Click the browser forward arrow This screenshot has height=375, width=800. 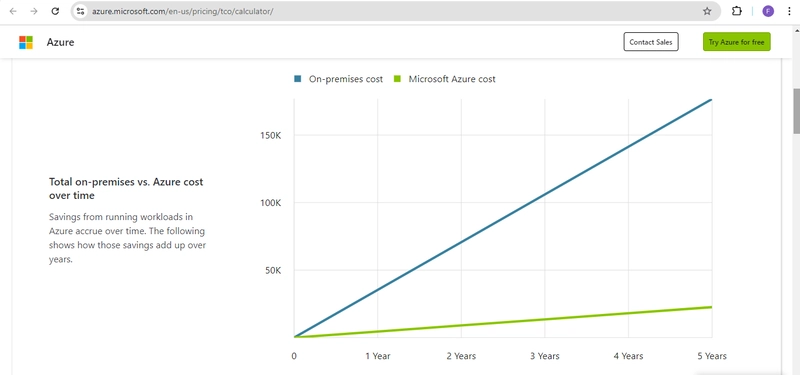[x=34, y=11]
